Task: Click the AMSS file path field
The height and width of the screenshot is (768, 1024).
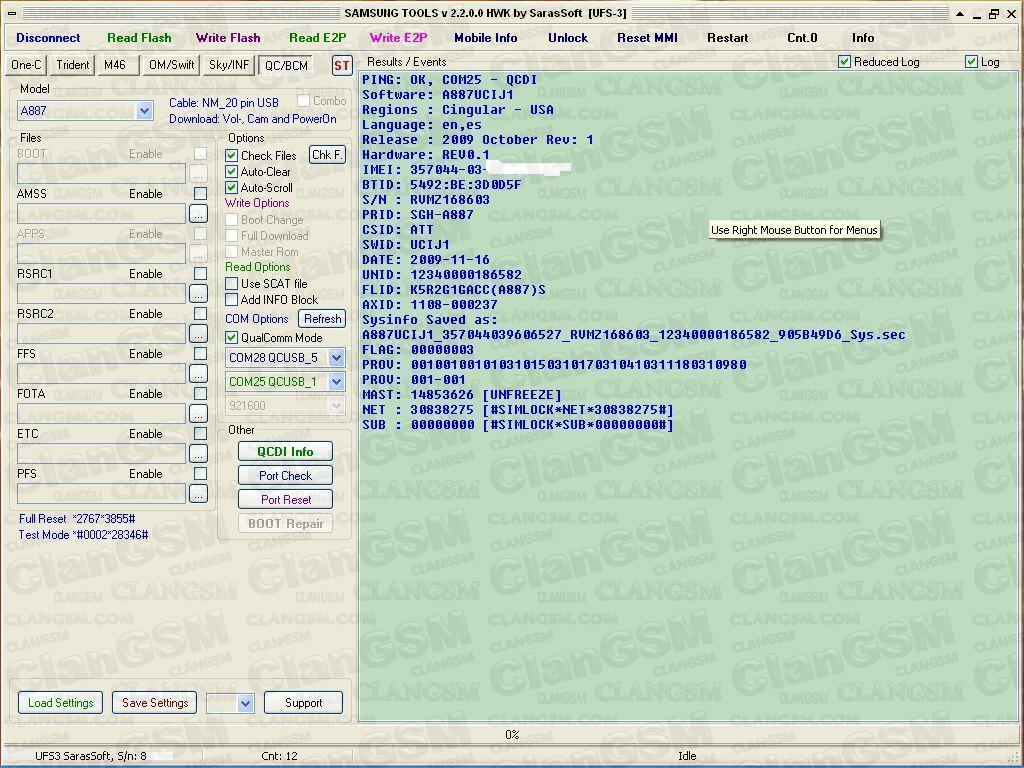Action: (101, 214)
